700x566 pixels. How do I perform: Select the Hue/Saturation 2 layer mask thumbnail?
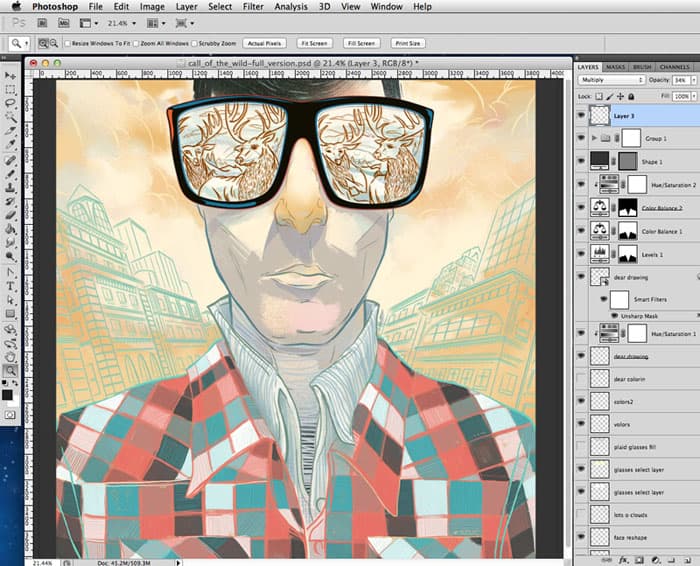pyautogui.click(x=637, y=184)
